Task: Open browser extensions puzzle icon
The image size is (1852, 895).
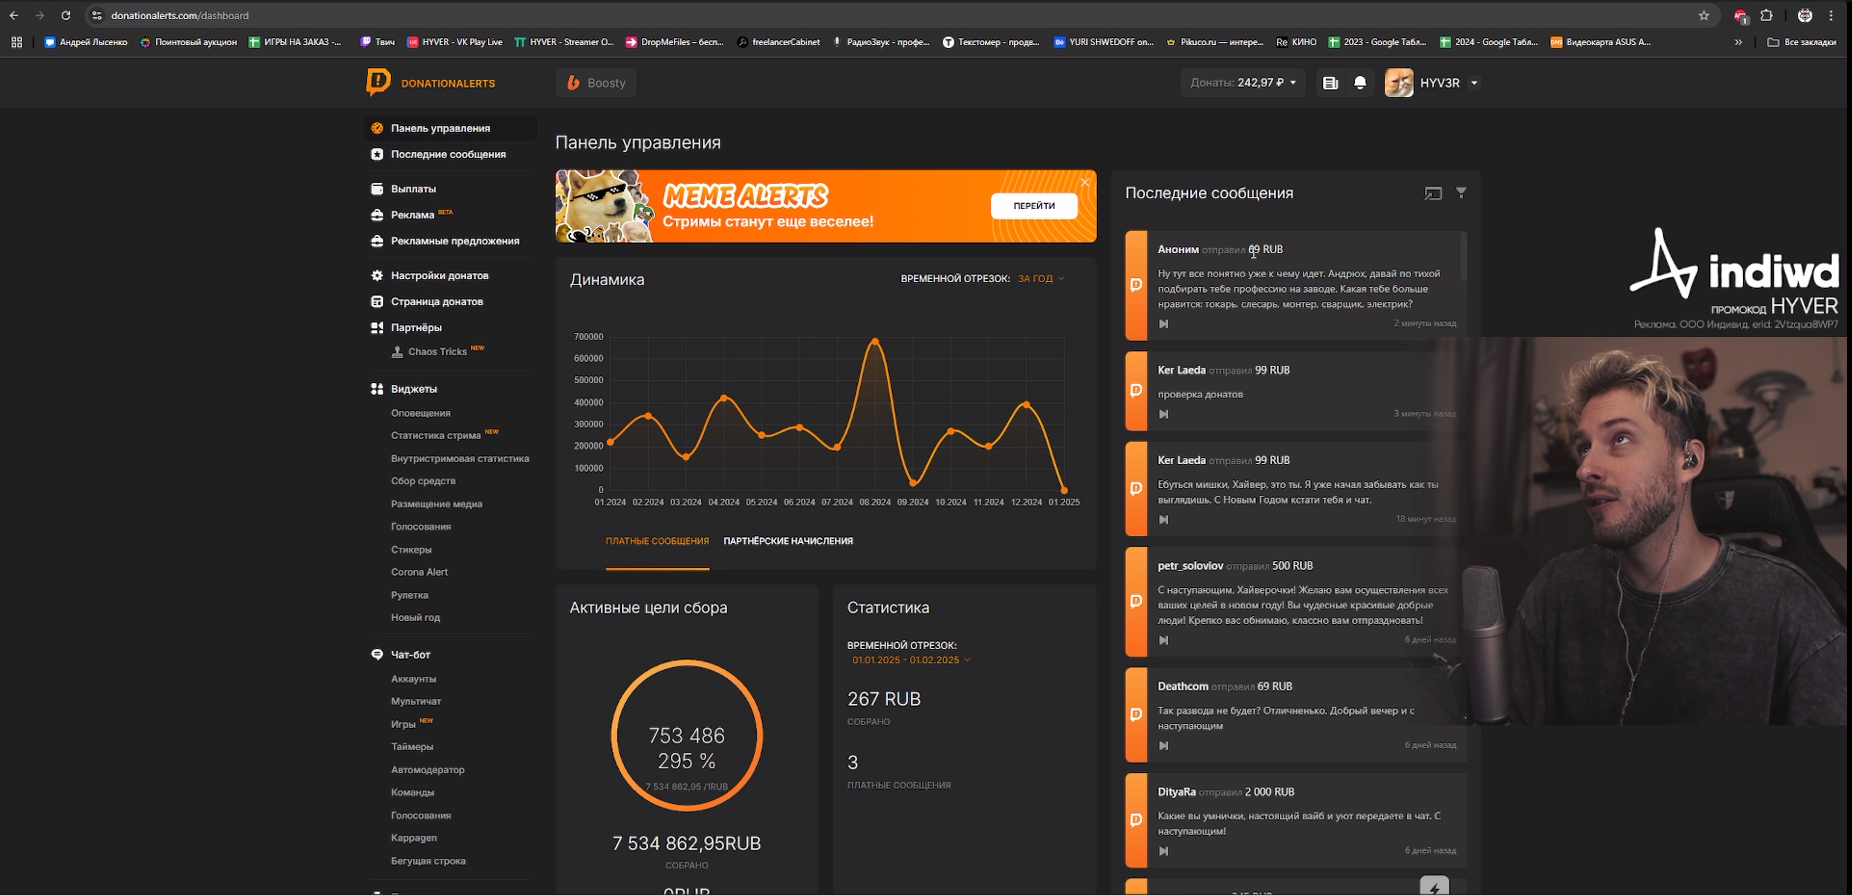Action: click(1767, 15)
